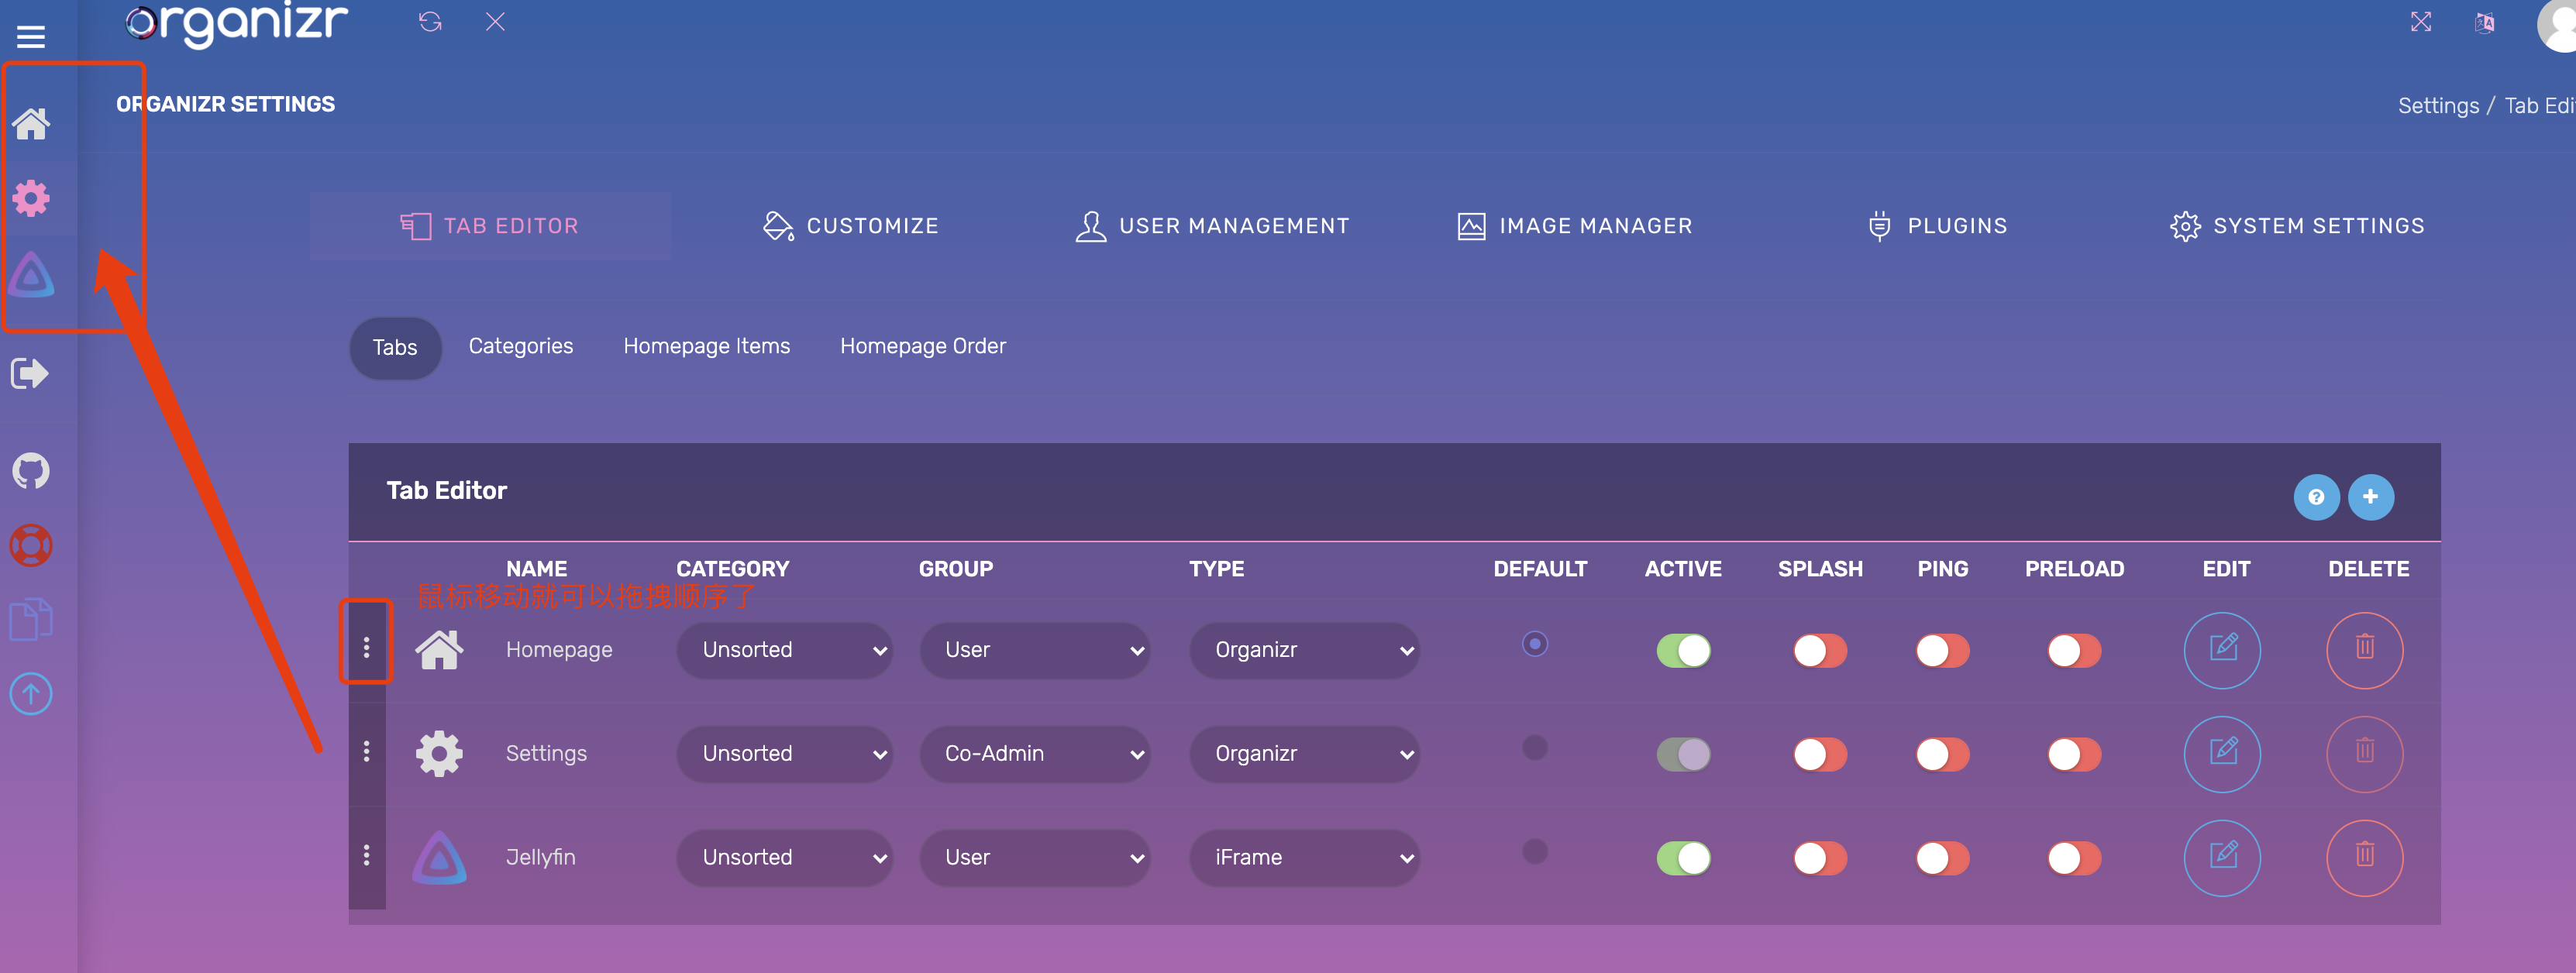
Task: Open the System Settings tab
Action: point(2297,226)
